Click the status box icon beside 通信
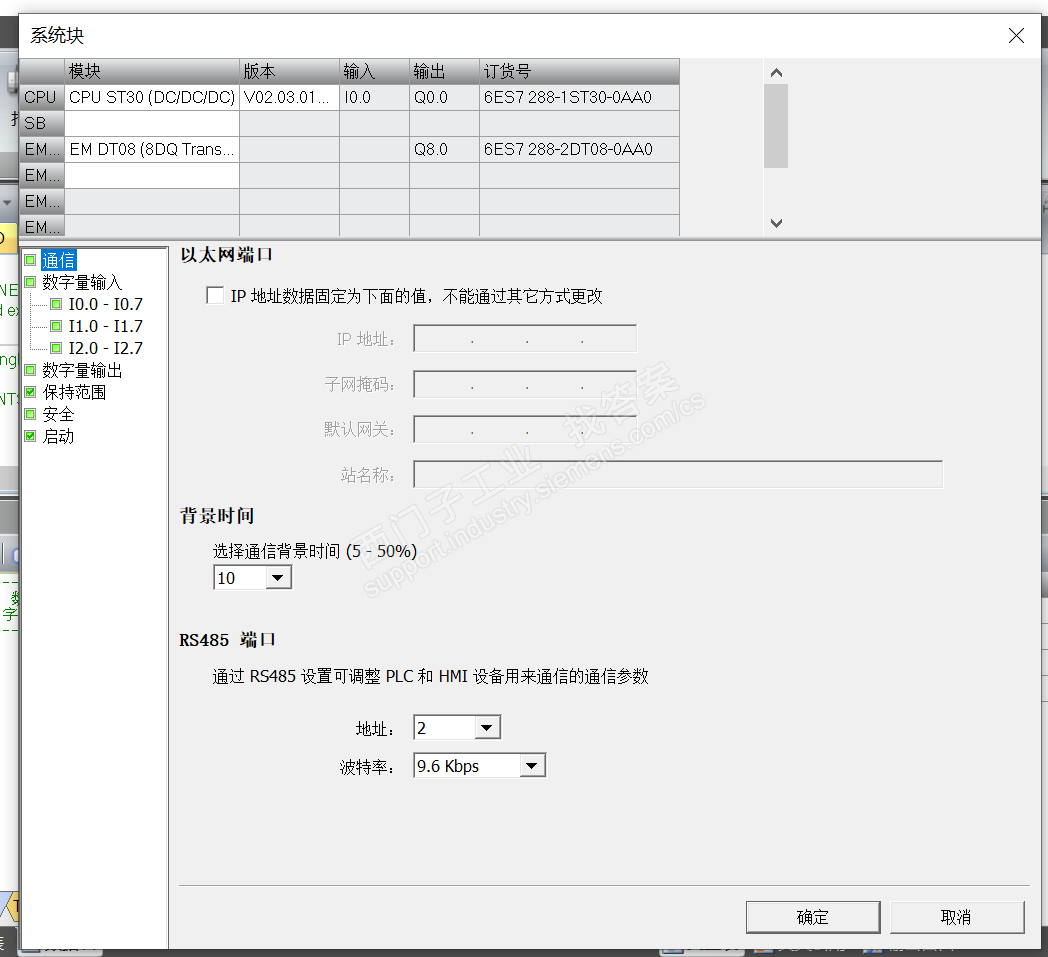1048x957 pixels. point(30,260)
